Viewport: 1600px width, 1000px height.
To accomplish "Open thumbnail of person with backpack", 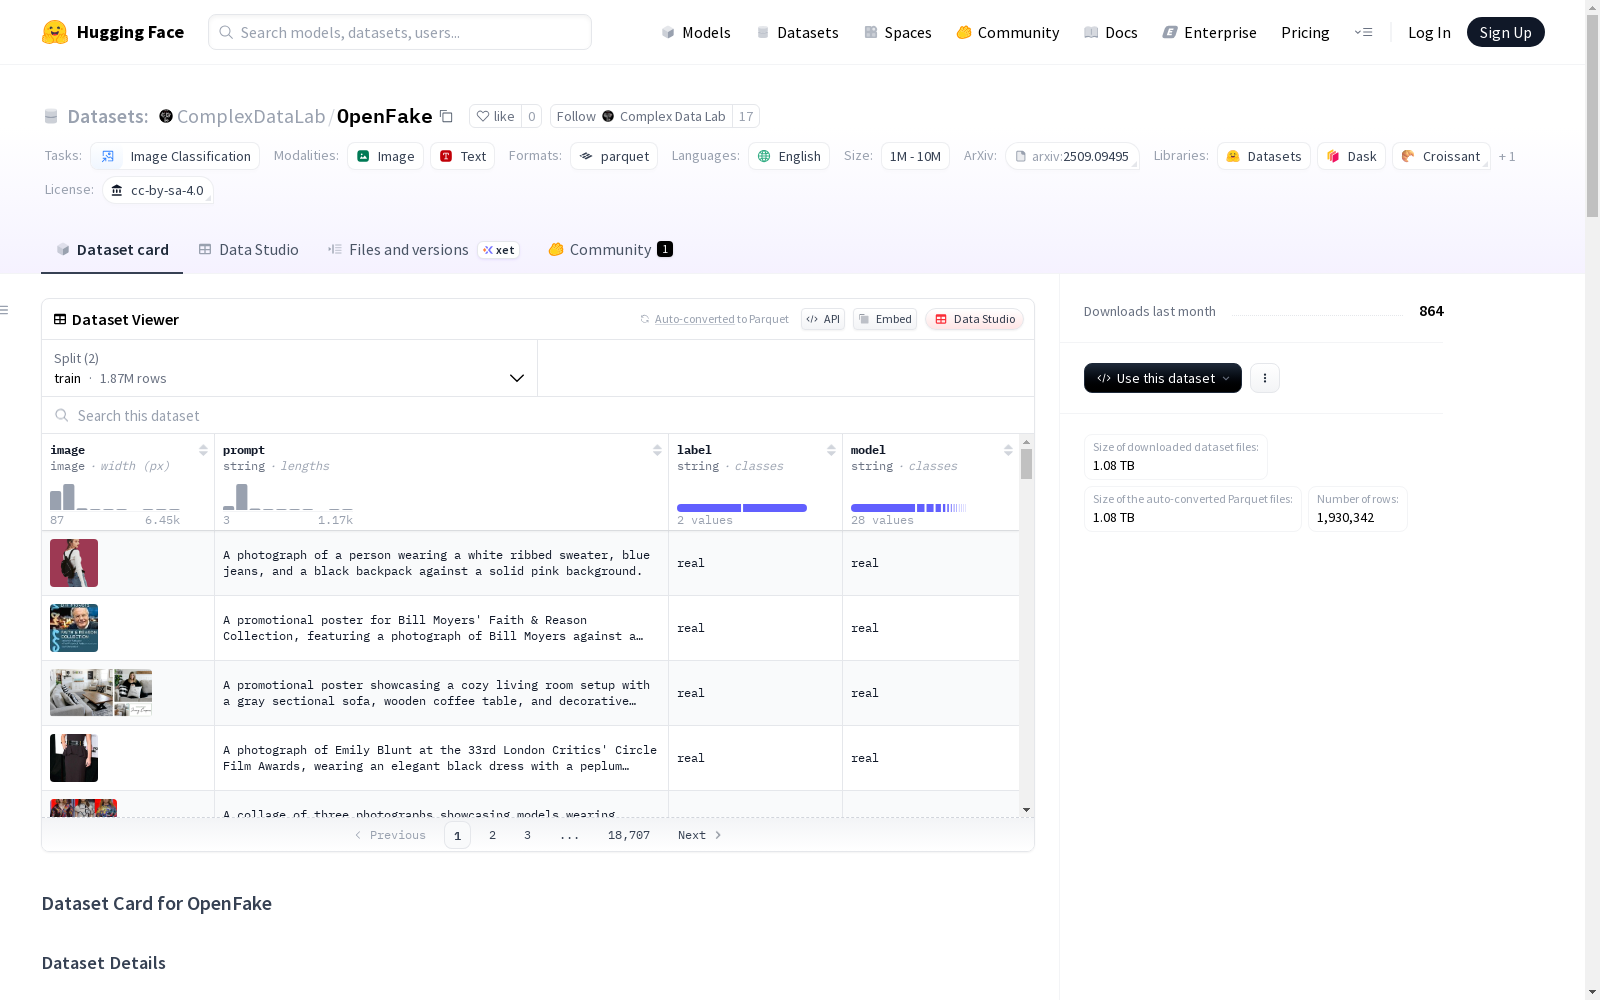I will (74, 563).
